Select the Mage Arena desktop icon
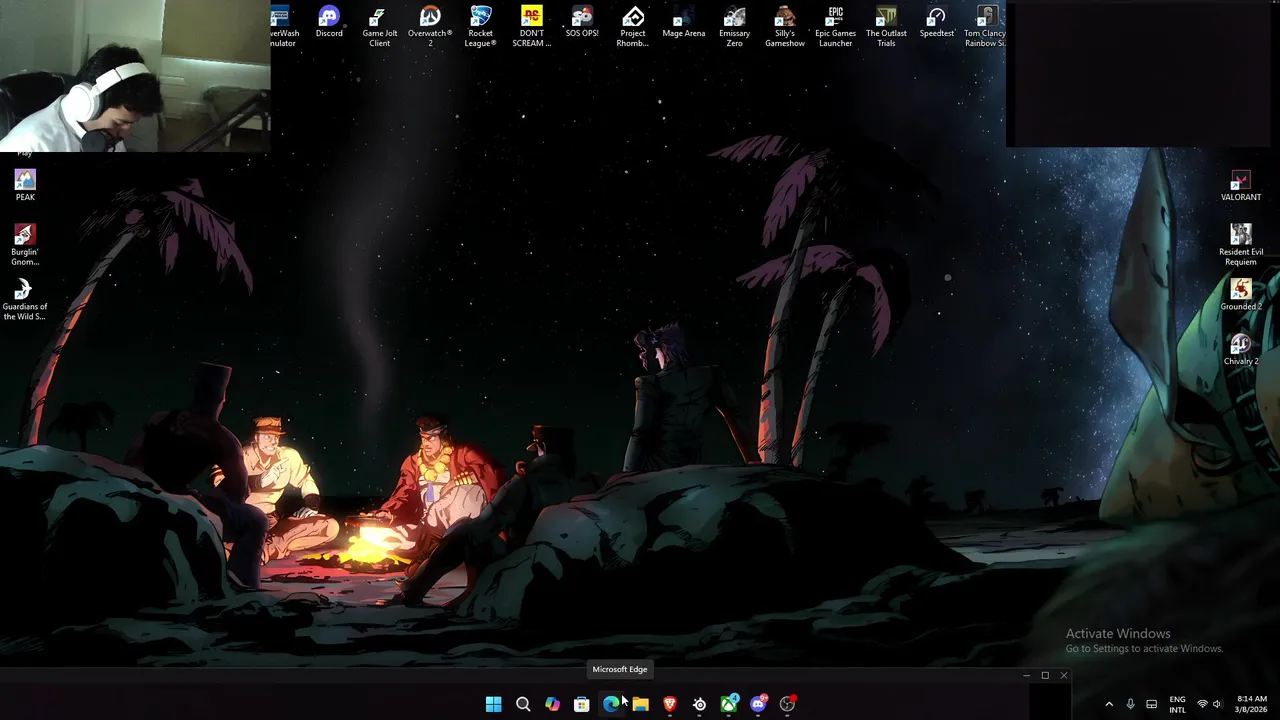The width and height of the screenshot is (1280, 720). click(x=683, y=23)
